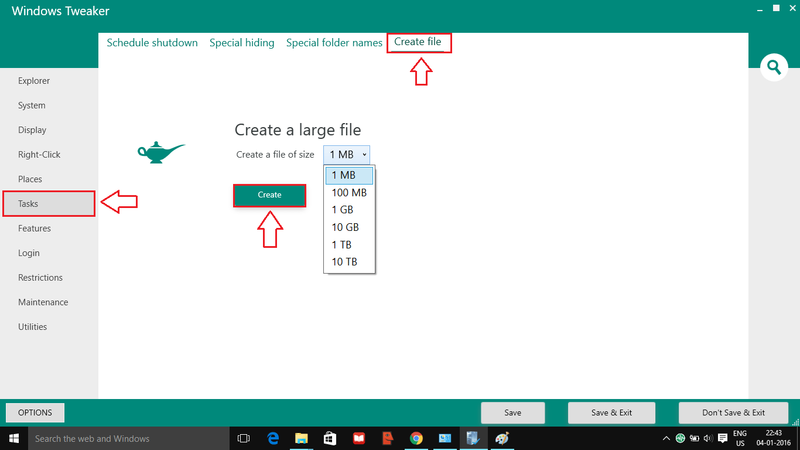Launch Google Chrome from taskbar

416,438
